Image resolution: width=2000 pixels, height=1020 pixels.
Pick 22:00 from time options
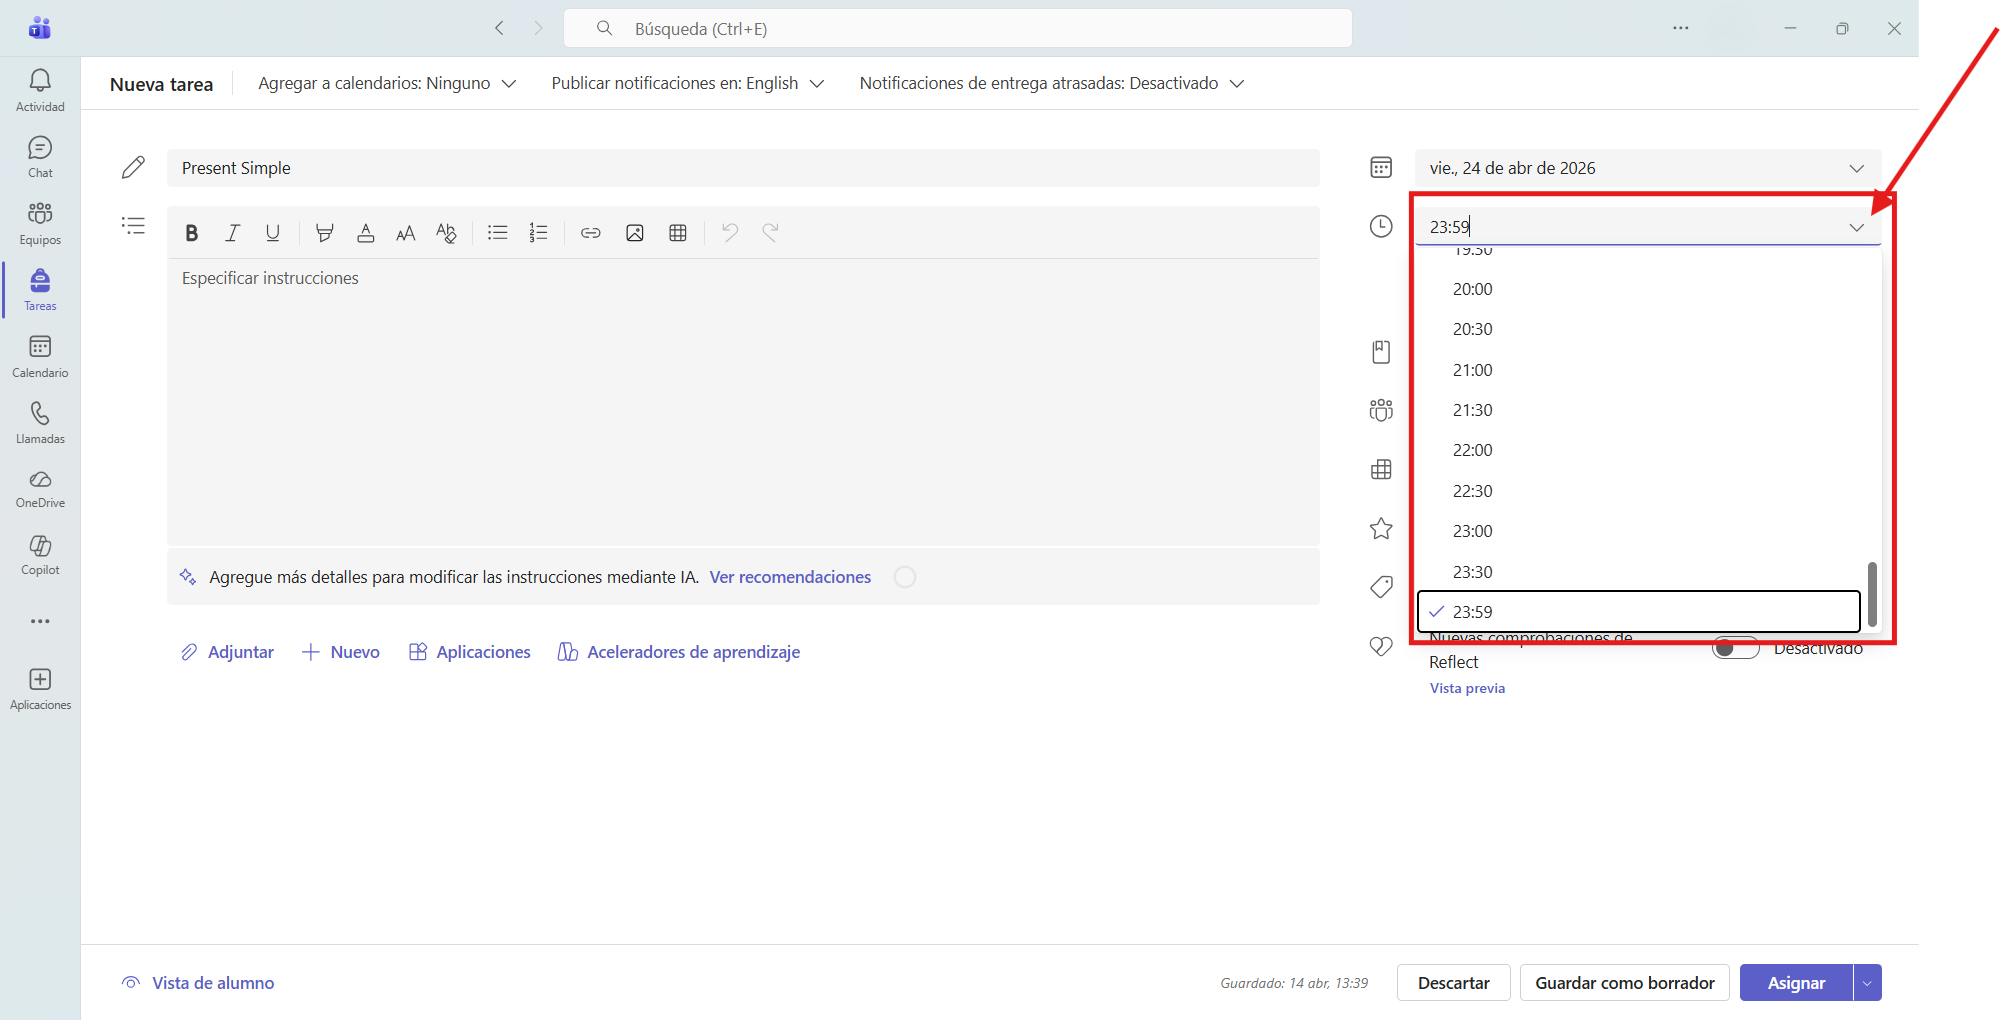tap(1639, 450)
